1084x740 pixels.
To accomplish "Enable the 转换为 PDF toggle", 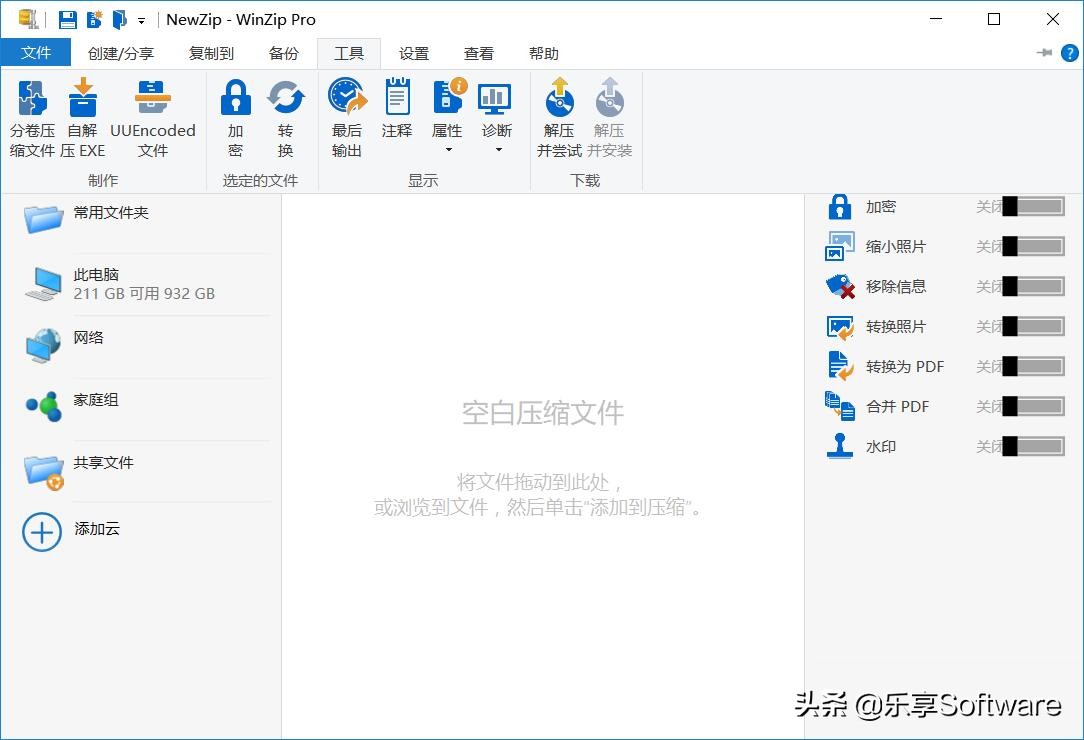I will pyautogui.click(x=1035, y=367).
